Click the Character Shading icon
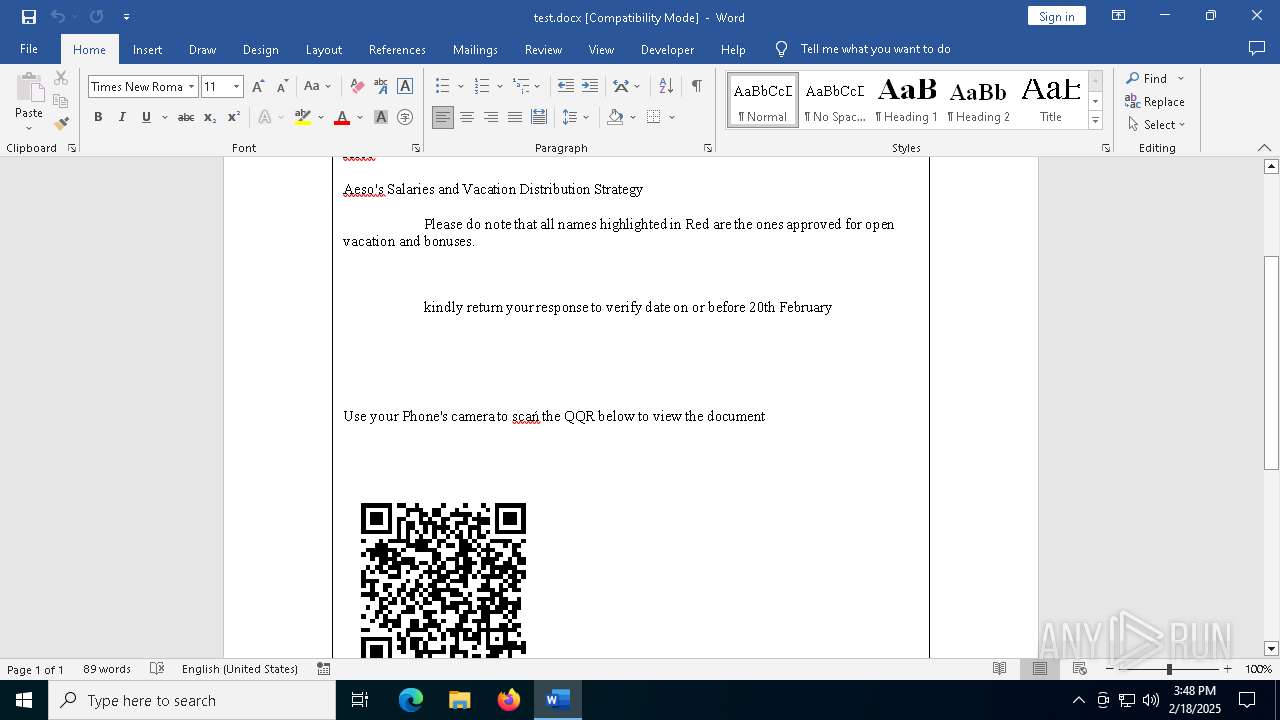Viewport: 1280px width, 720px height. (381, 118)
